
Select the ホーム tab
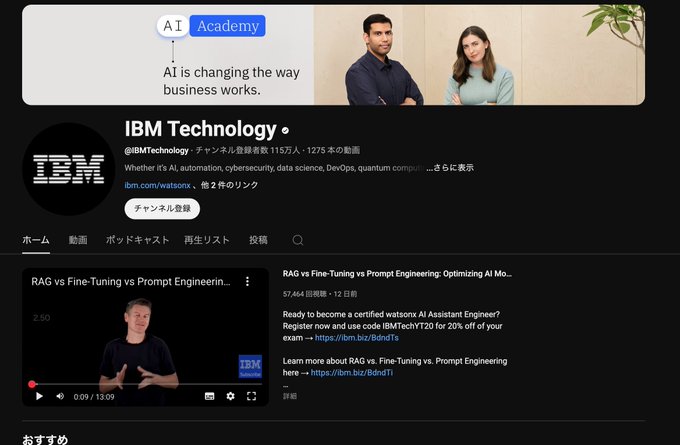(x=36, y=240)
